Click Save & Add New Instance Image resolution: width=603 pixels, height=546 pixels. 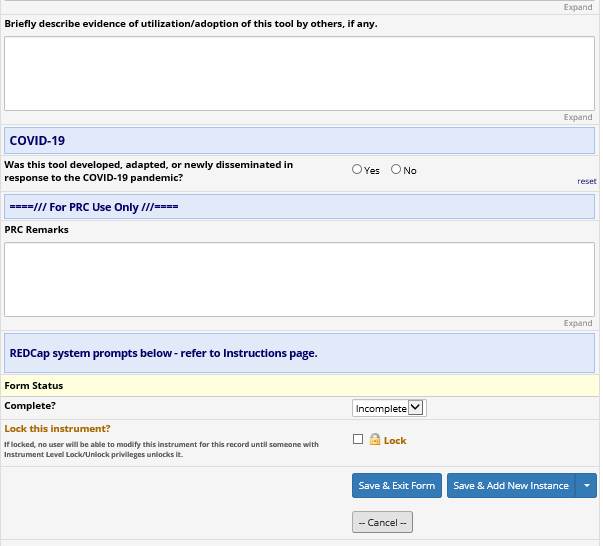pyautogui.click(x=510, y=486)
